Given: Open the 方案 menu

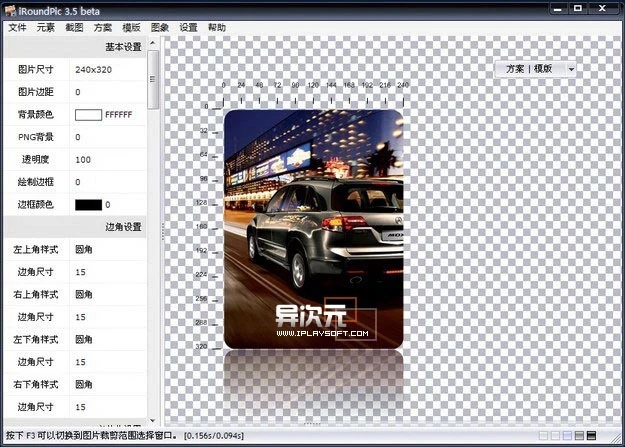Looking at the screenshot, I should tap(103, 27).
